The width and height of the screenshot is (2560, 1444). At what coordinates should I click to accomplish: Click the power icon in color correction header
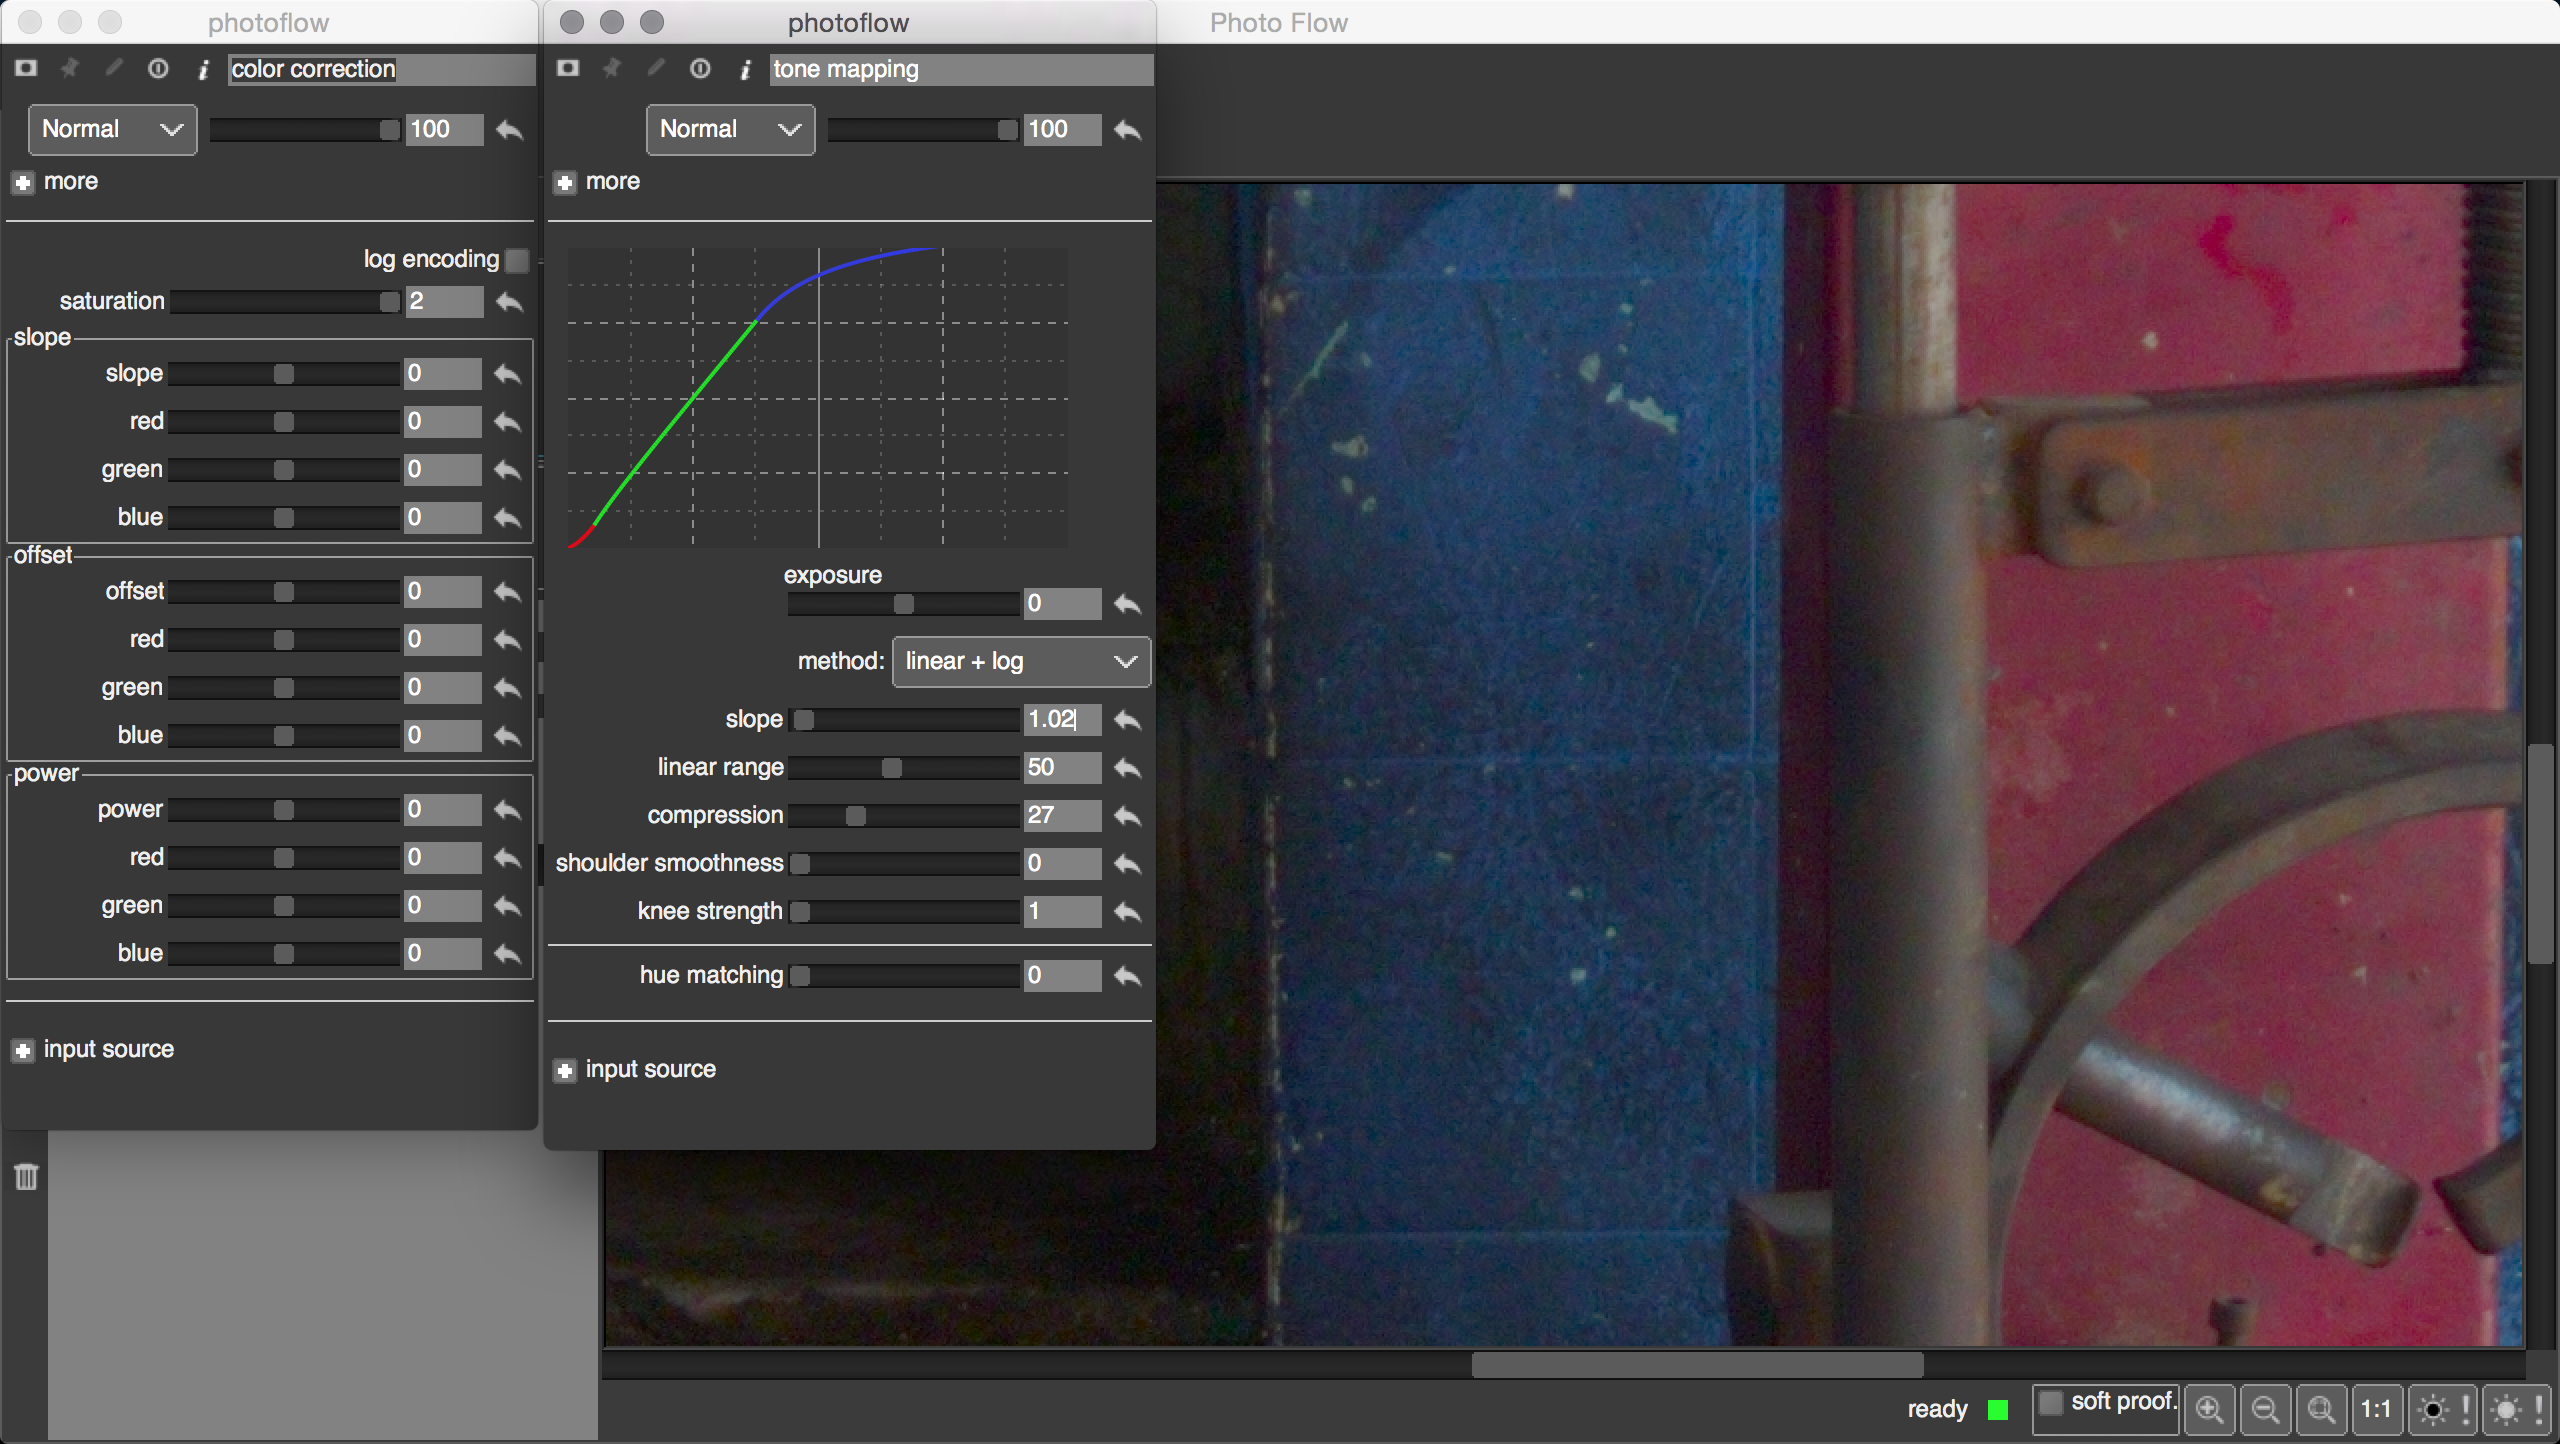[158, 69]
